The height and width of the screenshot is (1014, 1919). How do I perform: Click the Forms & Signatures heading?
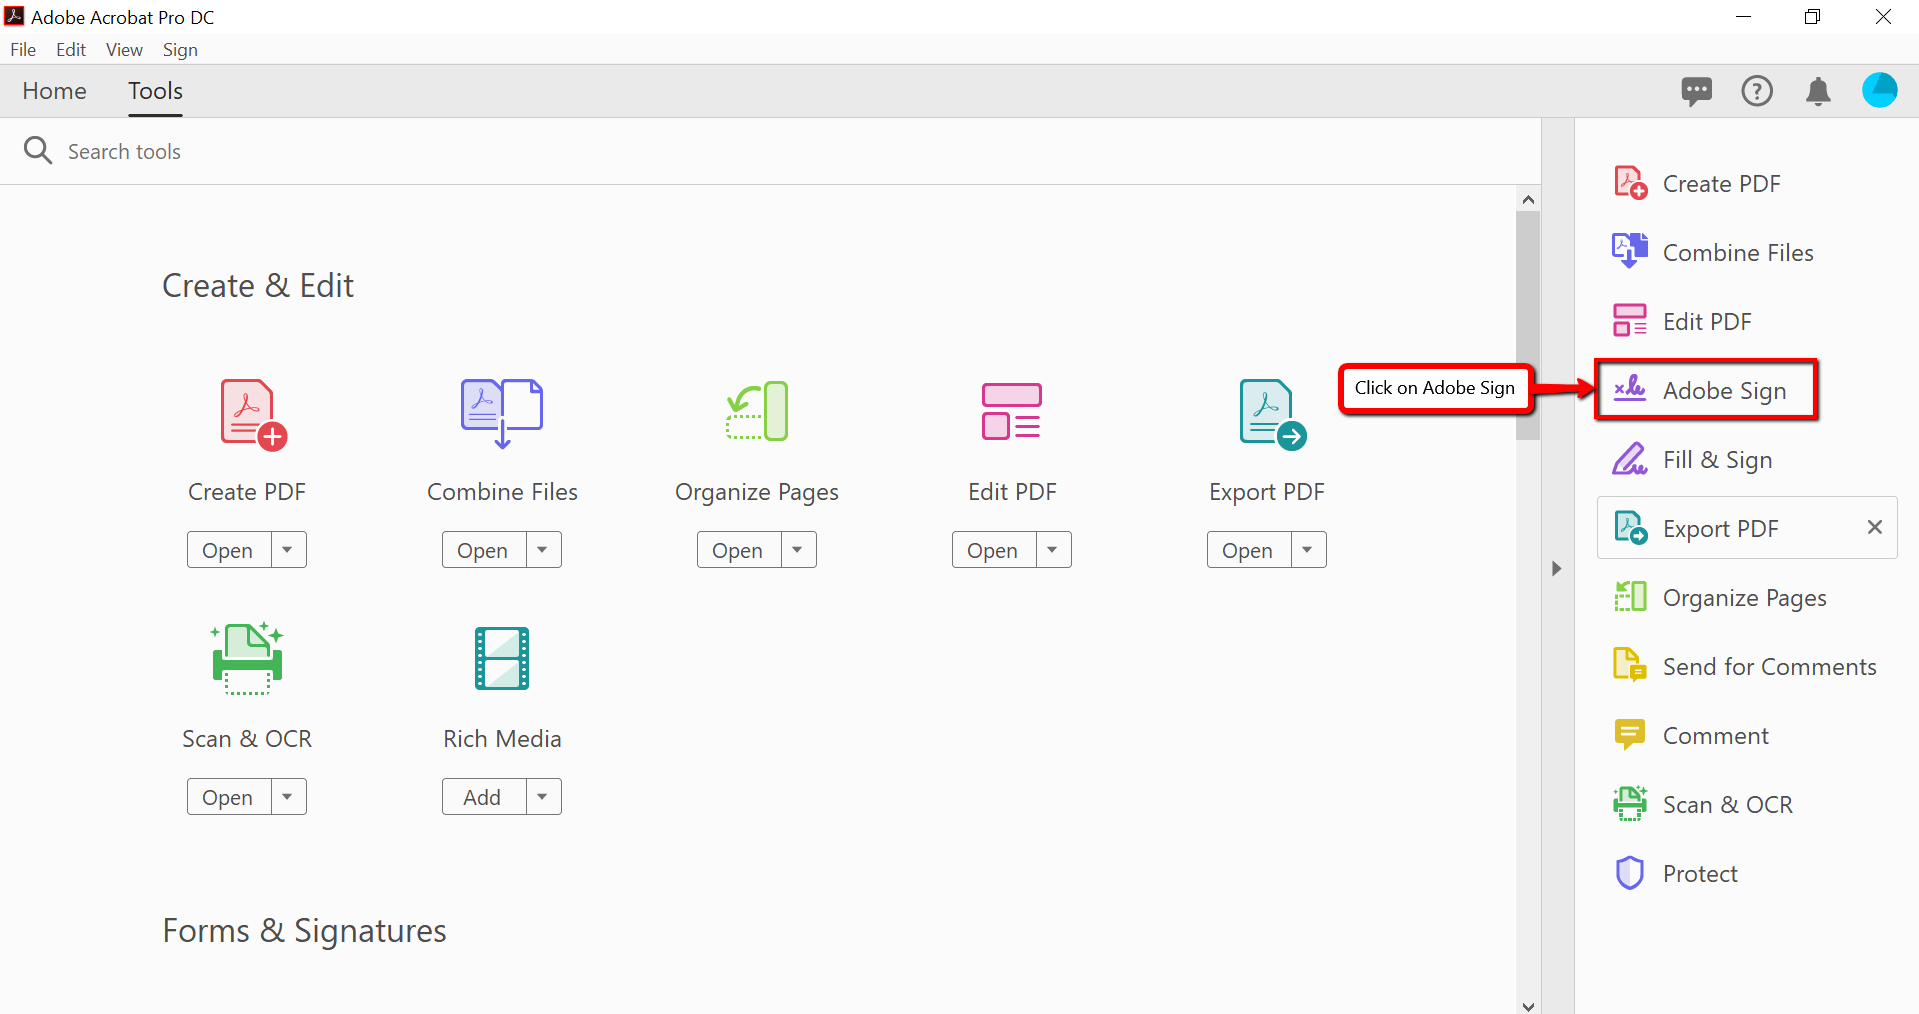[x=304, y=931]
